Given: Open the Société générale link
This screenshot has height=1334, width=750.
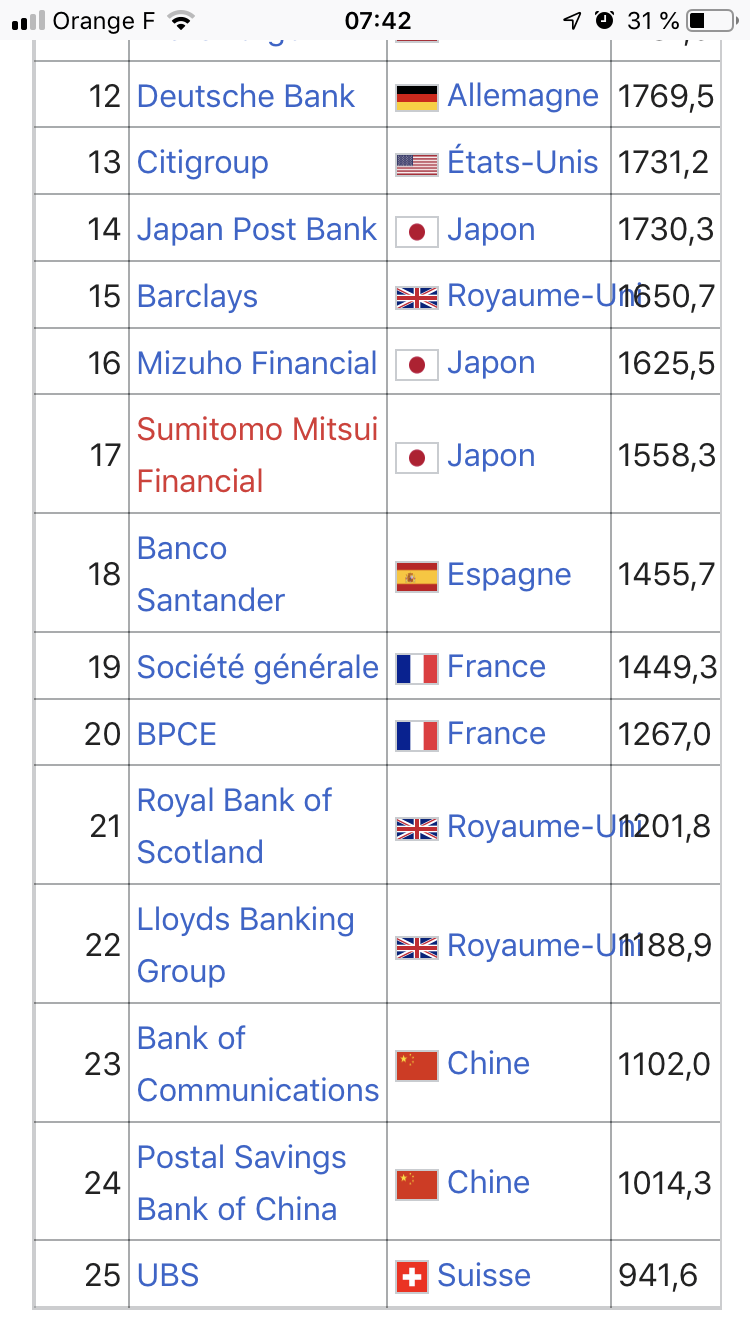Looking at the screenshot, I should pos(258,667).
